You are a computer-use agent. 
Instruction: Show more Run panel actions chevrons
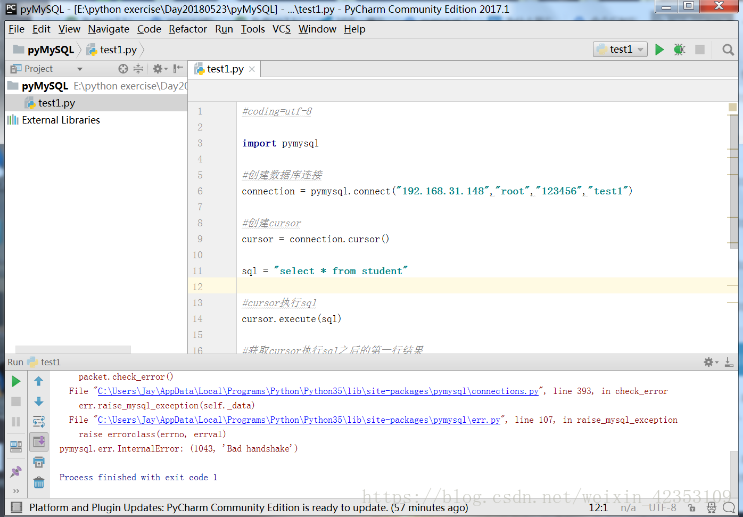tap(16, 490)
